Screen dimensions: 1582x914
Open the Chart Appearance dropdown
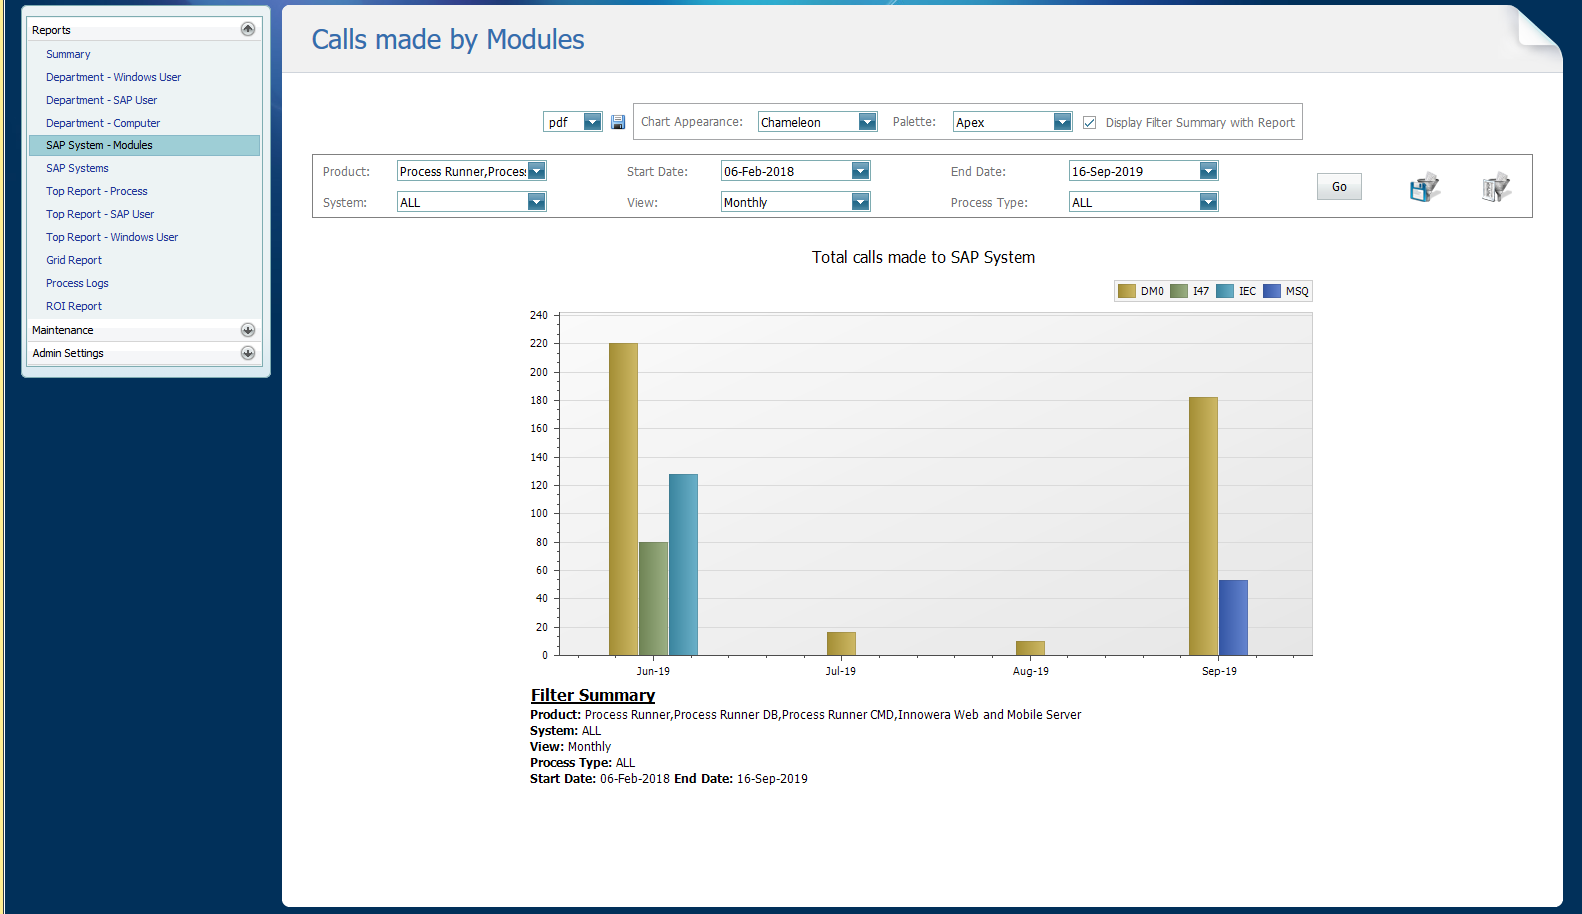868,122
